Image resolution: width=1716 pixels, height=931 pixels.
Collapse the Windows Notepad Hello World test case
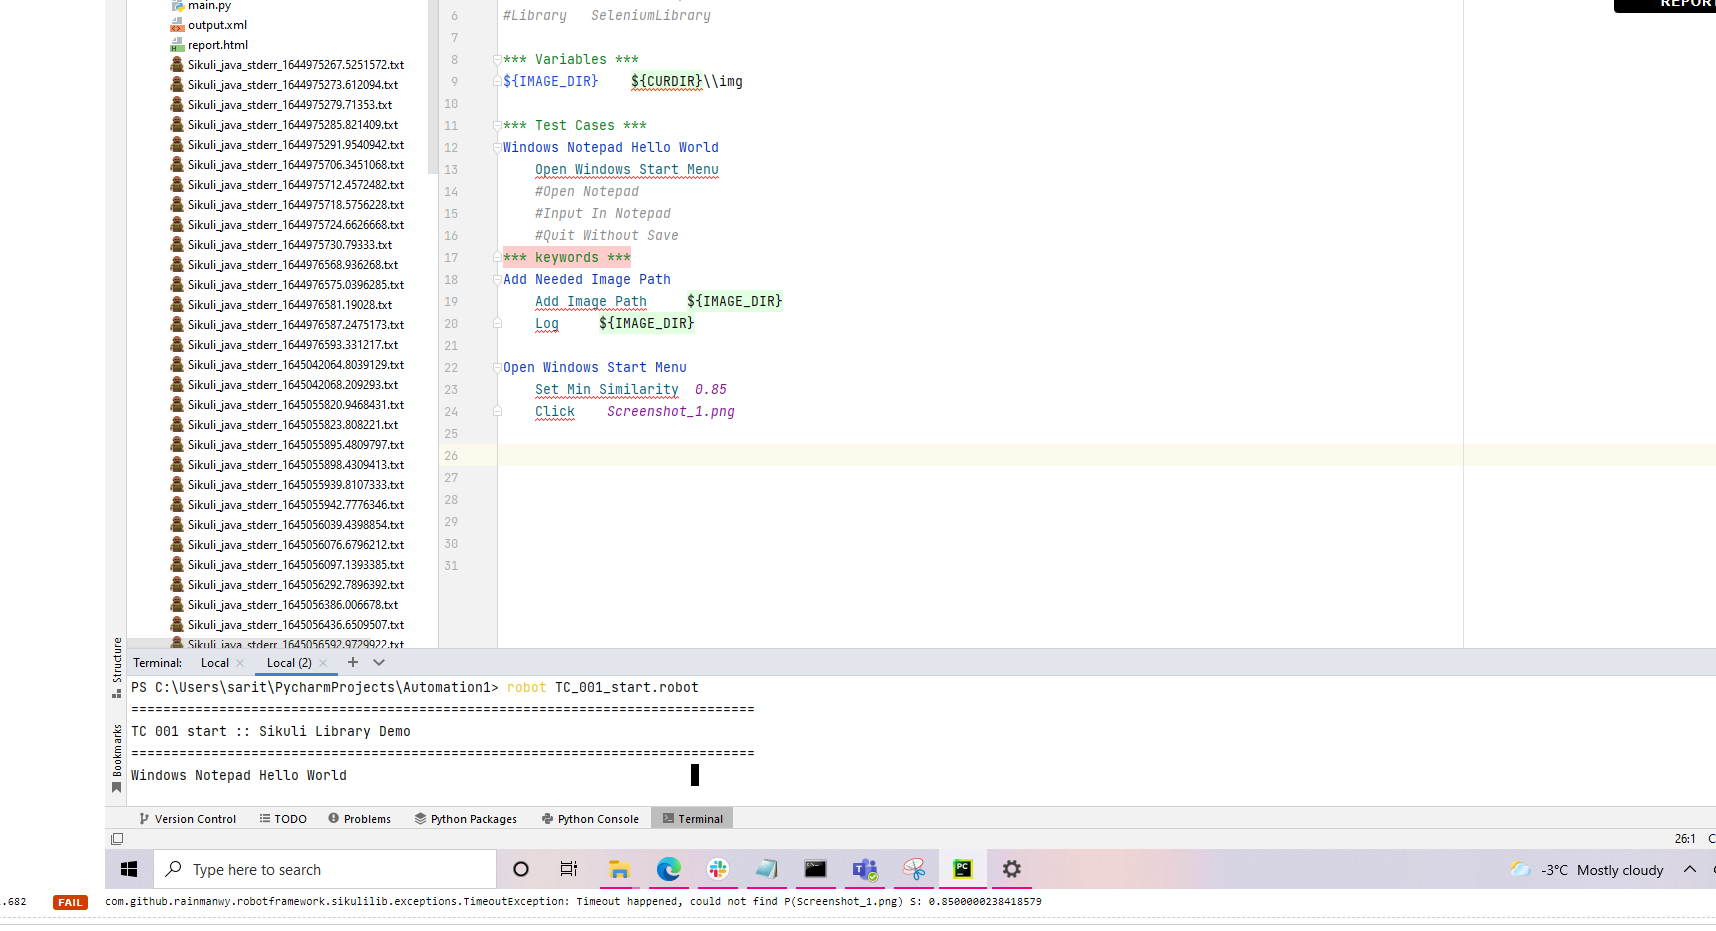[496, 147]
